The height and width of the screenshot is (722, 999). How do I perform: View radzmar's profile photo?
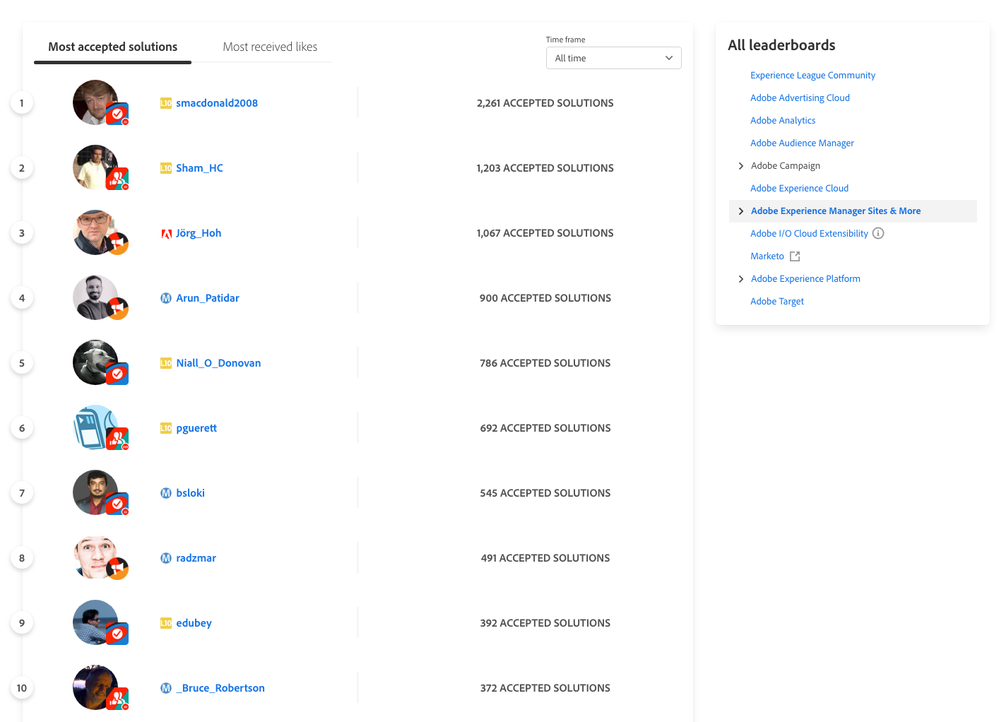pyautogui.click(x=95, y=557)
